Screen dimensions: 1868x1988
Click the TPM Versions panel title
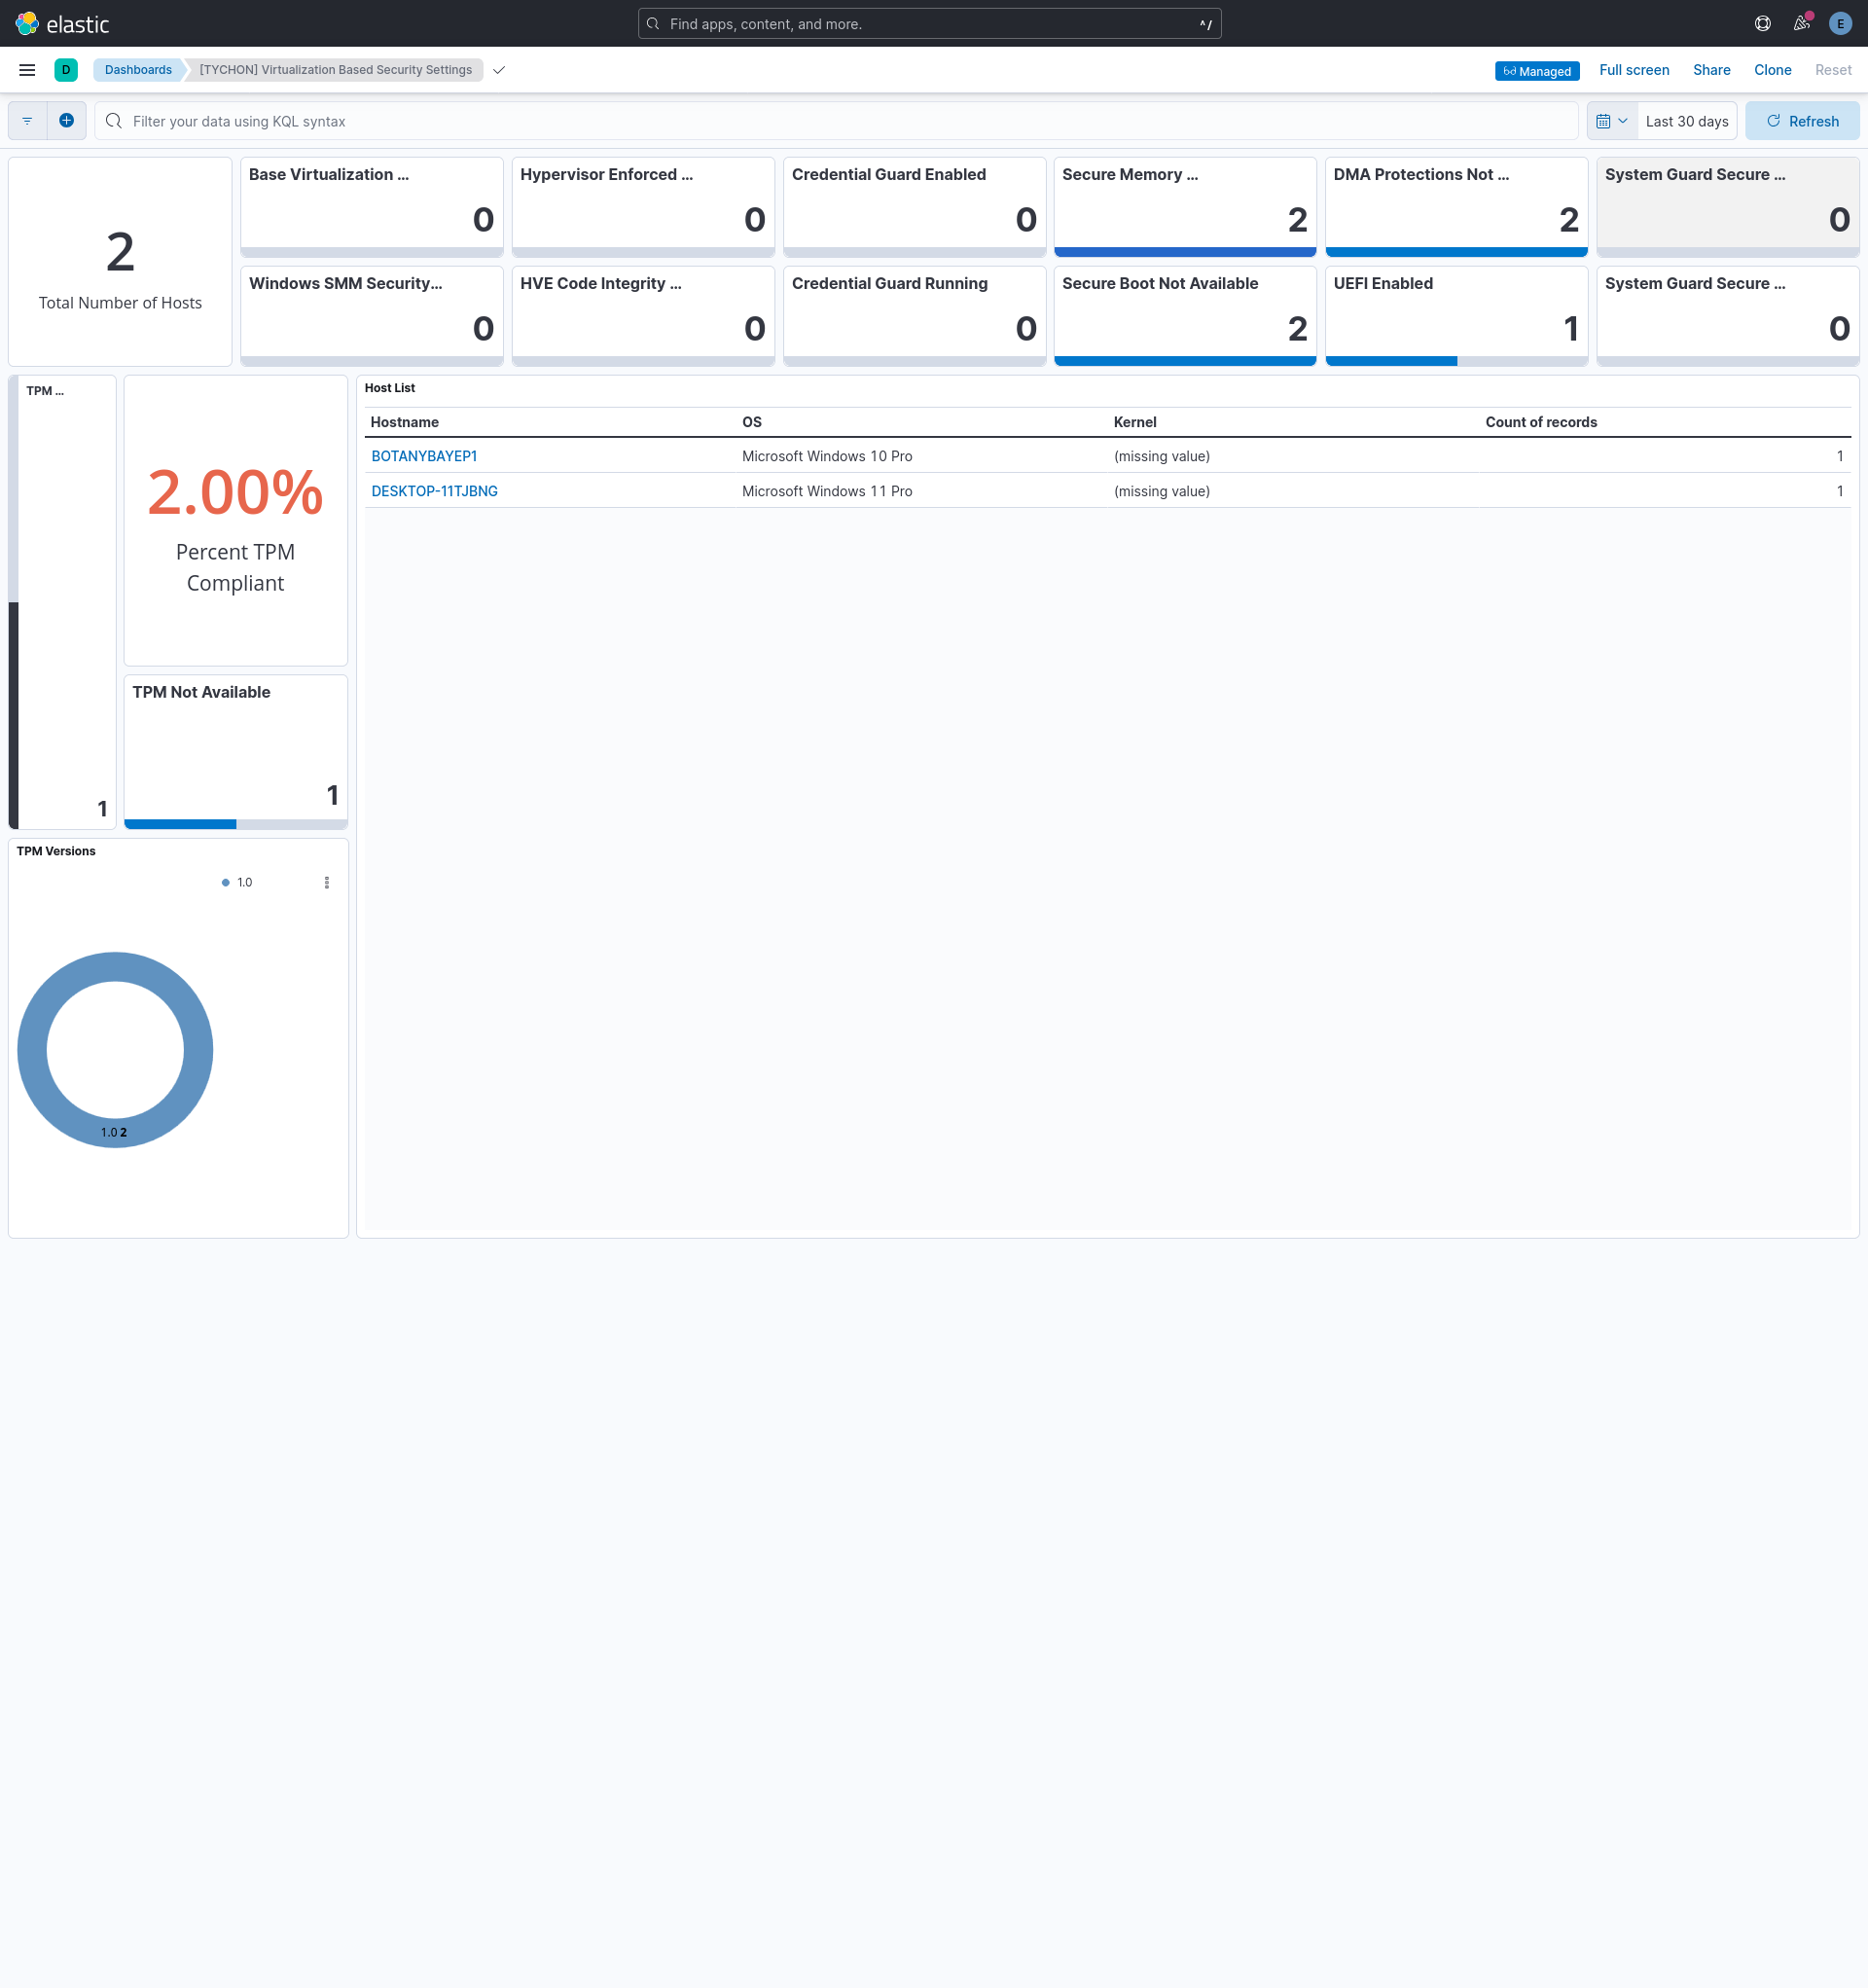56,851
